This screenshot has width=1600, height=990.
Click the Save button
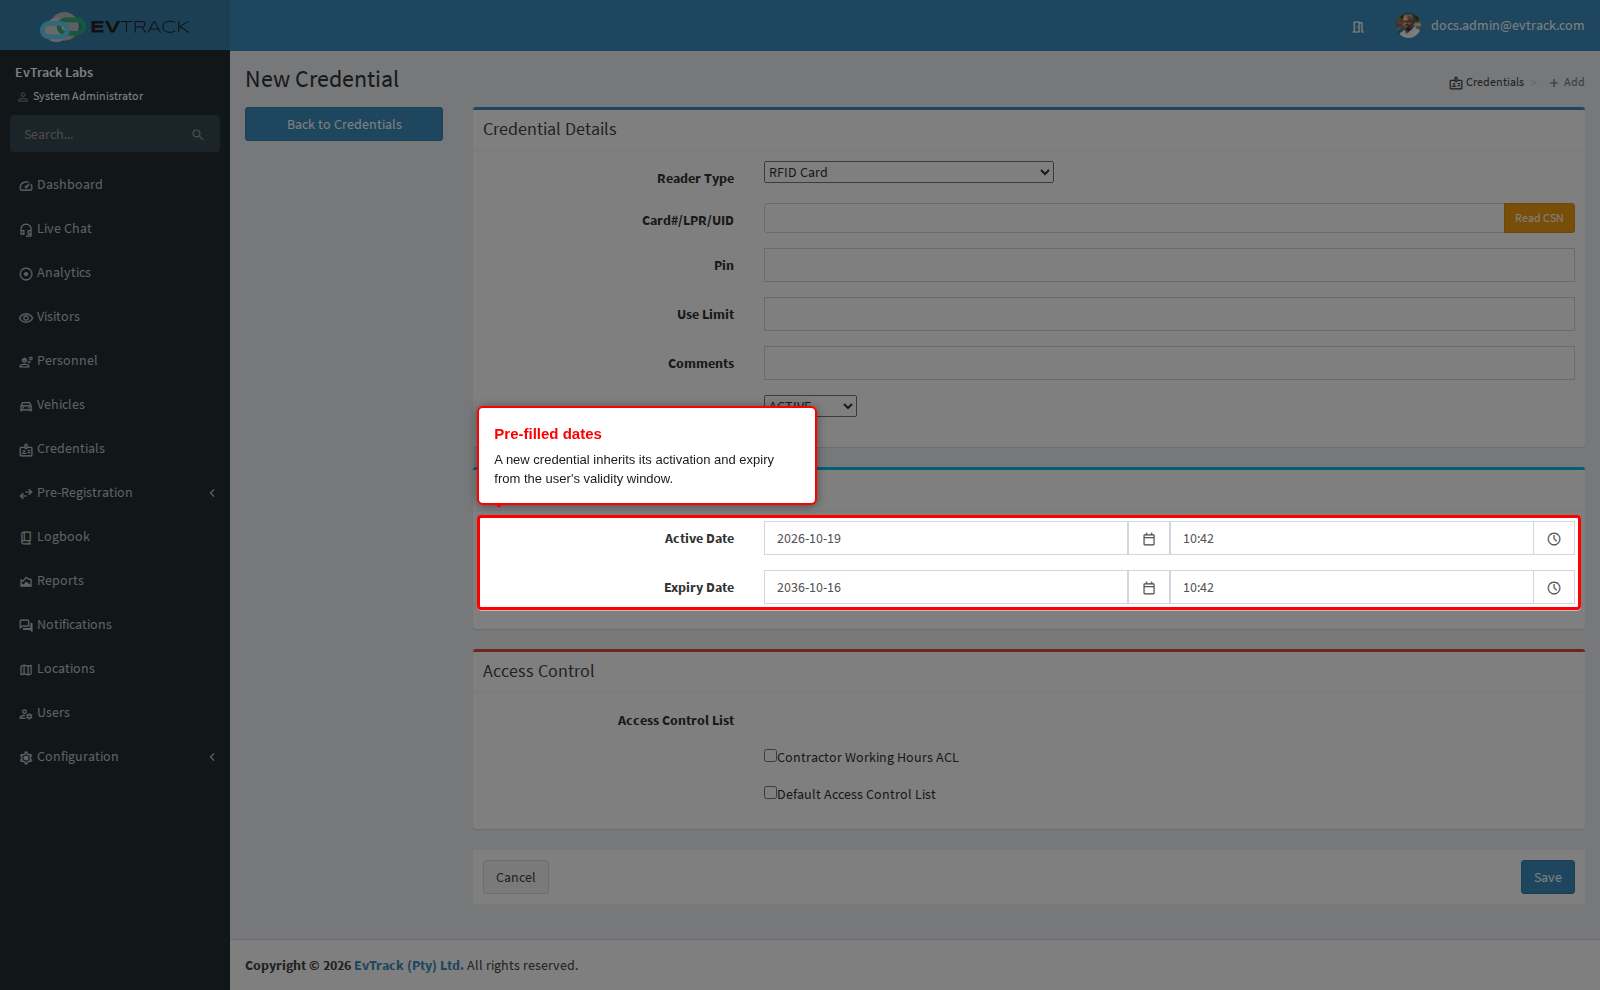[x=1548, y=877]
